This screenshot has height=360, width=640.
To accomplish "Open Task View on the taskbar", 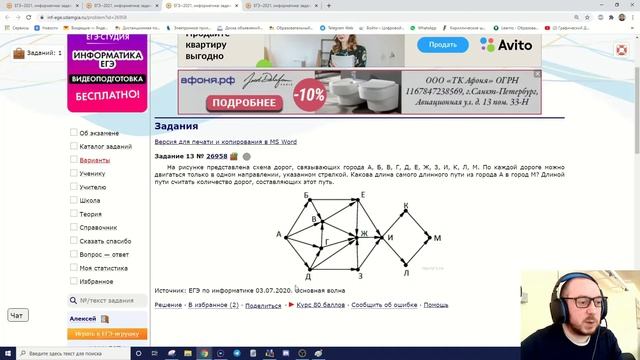I will coord(155,353).
